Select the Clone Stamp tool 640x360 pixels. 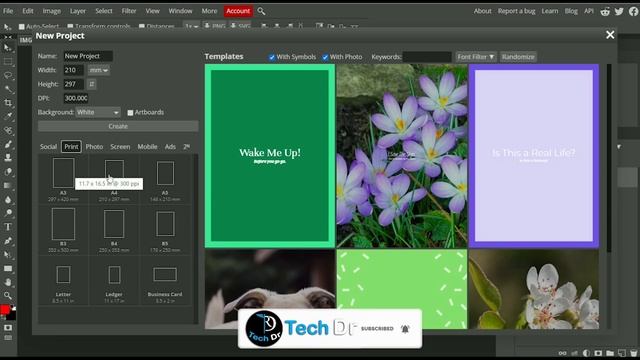8,158
